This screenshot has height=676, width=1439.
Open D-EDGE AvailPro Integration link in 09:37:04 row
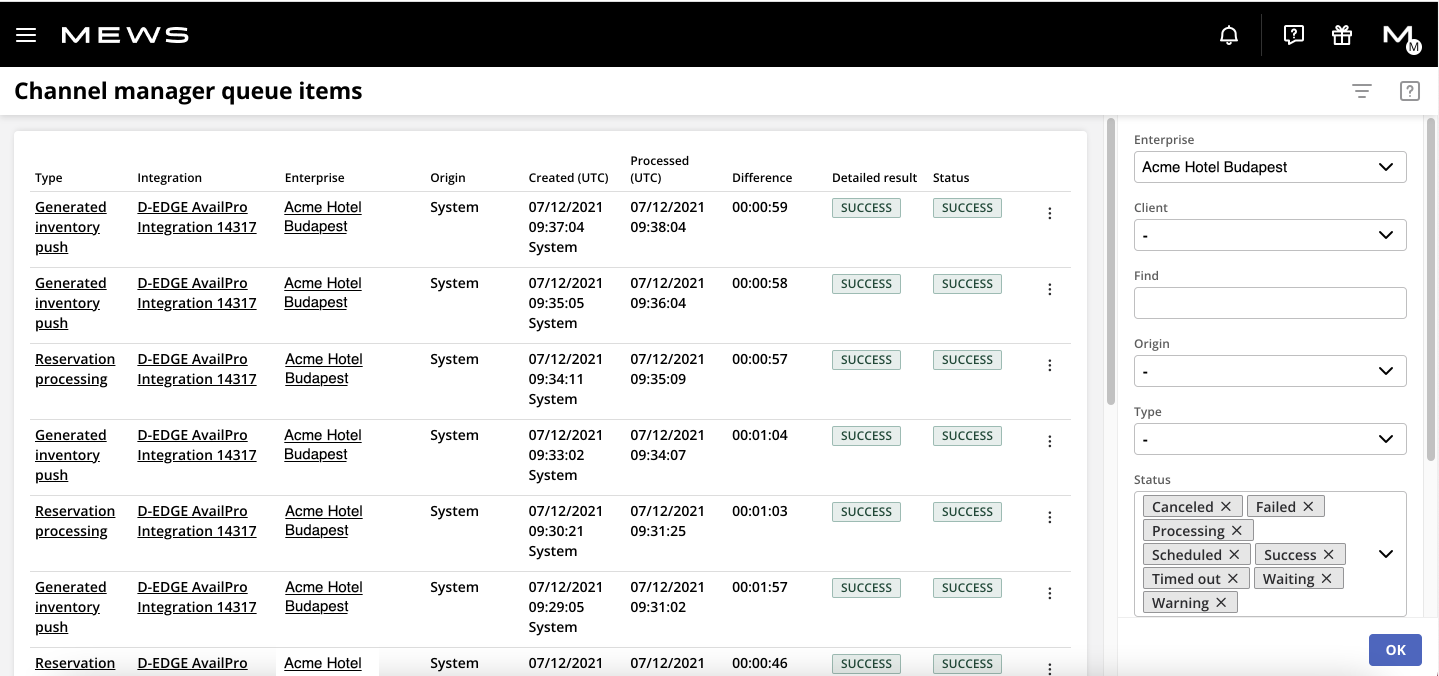click(197, 217)
